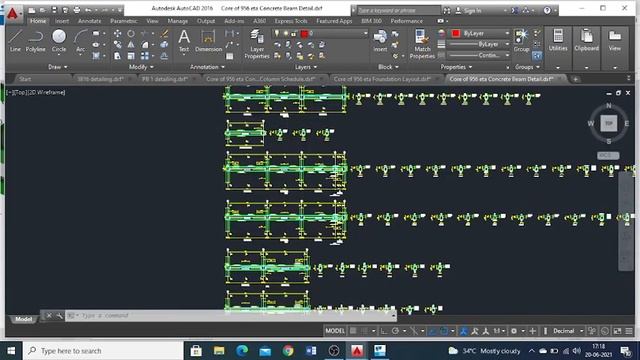
Task: Click the keyword search box in title bar
Action: (x=398, y=11)
